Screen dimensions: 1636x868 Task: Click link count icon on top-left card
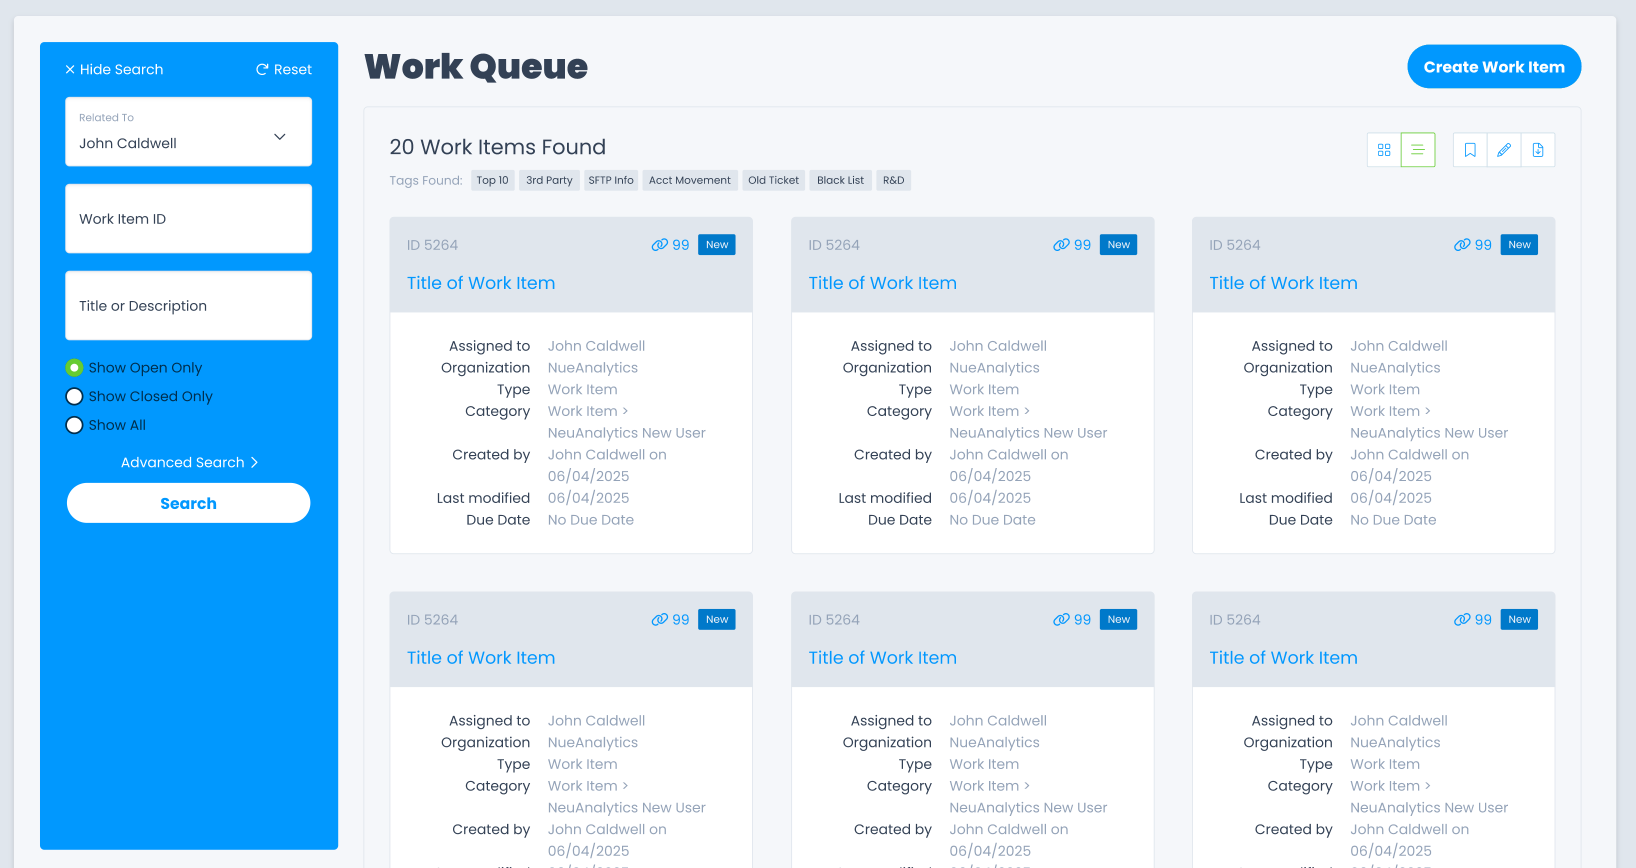point(660,245)
